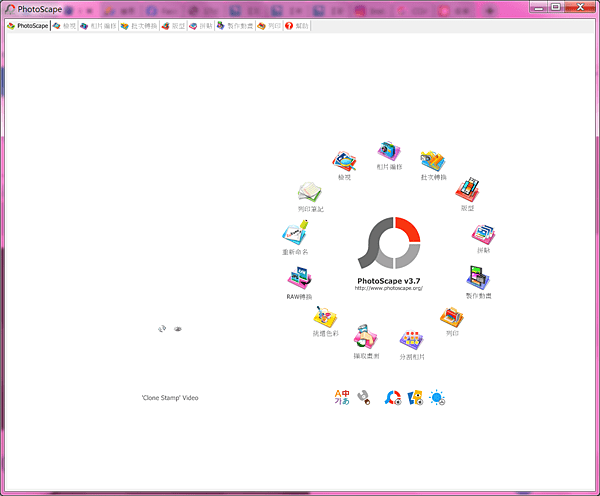Switch to the 檢視 tab
The image size is (600, 496).
pos(64,26)
